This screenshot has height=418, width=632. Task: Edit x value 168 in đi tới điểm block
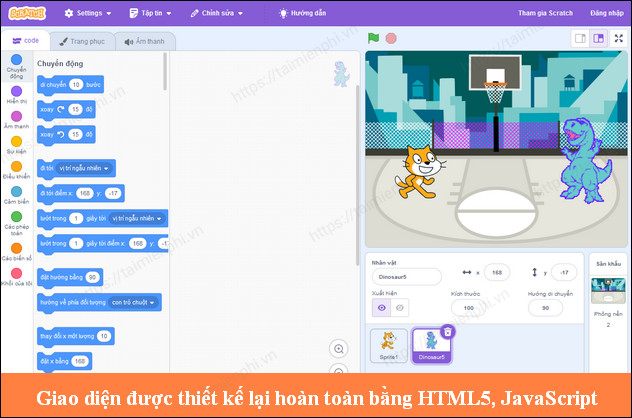85,193
